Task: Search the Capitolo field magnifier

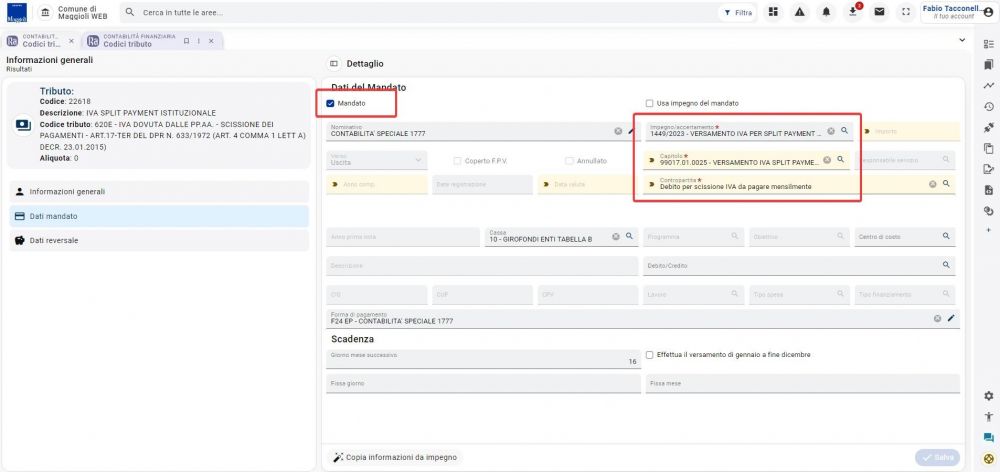Action: coord(841,159)
